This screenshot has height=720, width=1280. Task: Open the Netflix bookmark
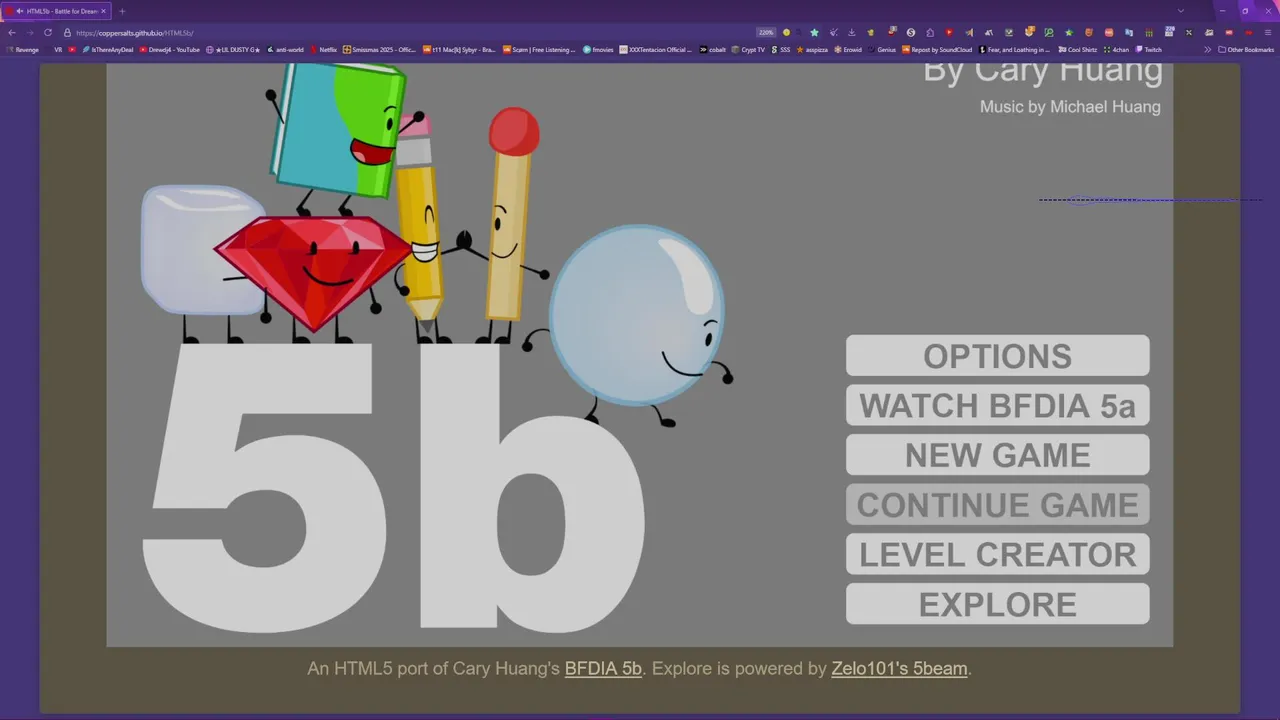(324, 49)
